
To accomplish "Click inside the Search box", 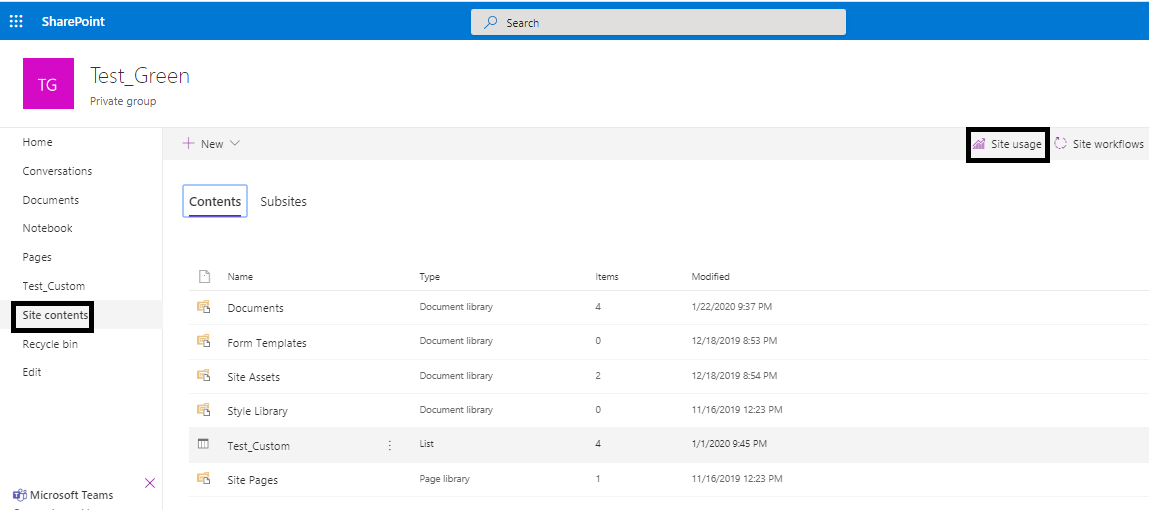I will tap(658, 22).
